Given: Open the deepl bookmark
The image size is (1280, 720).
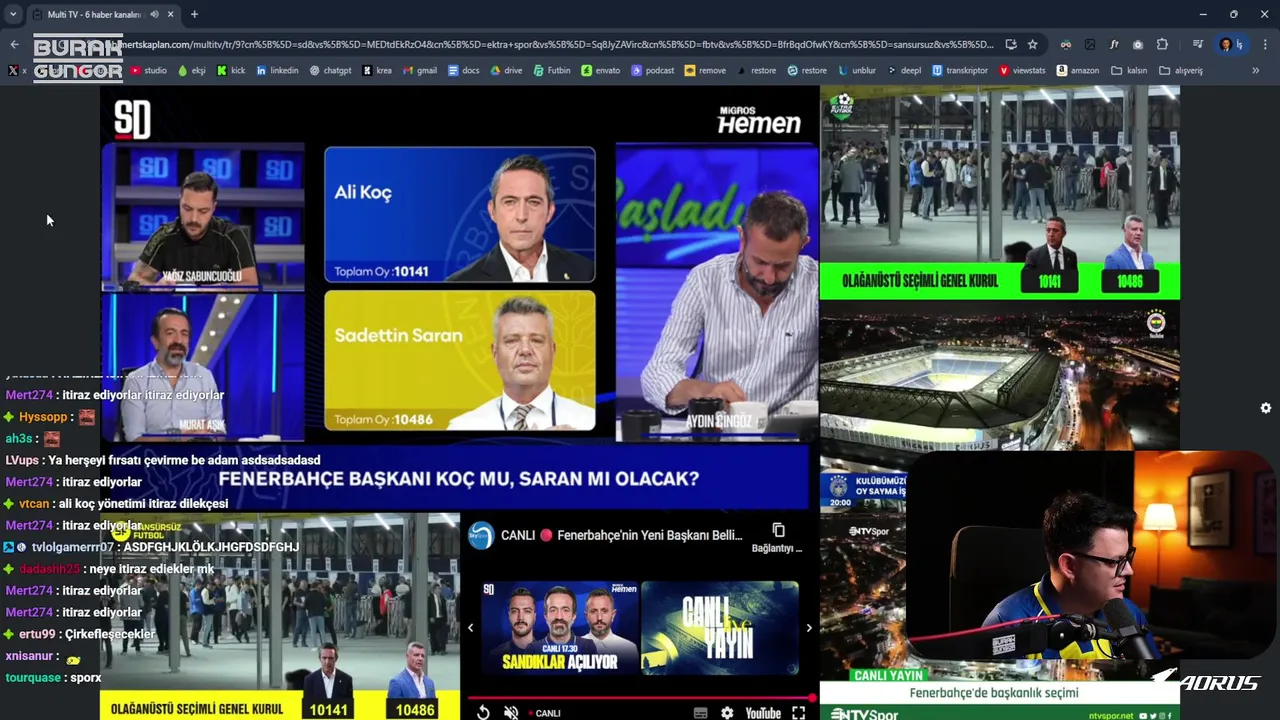Looking at the screenshot, I should 904,70.
